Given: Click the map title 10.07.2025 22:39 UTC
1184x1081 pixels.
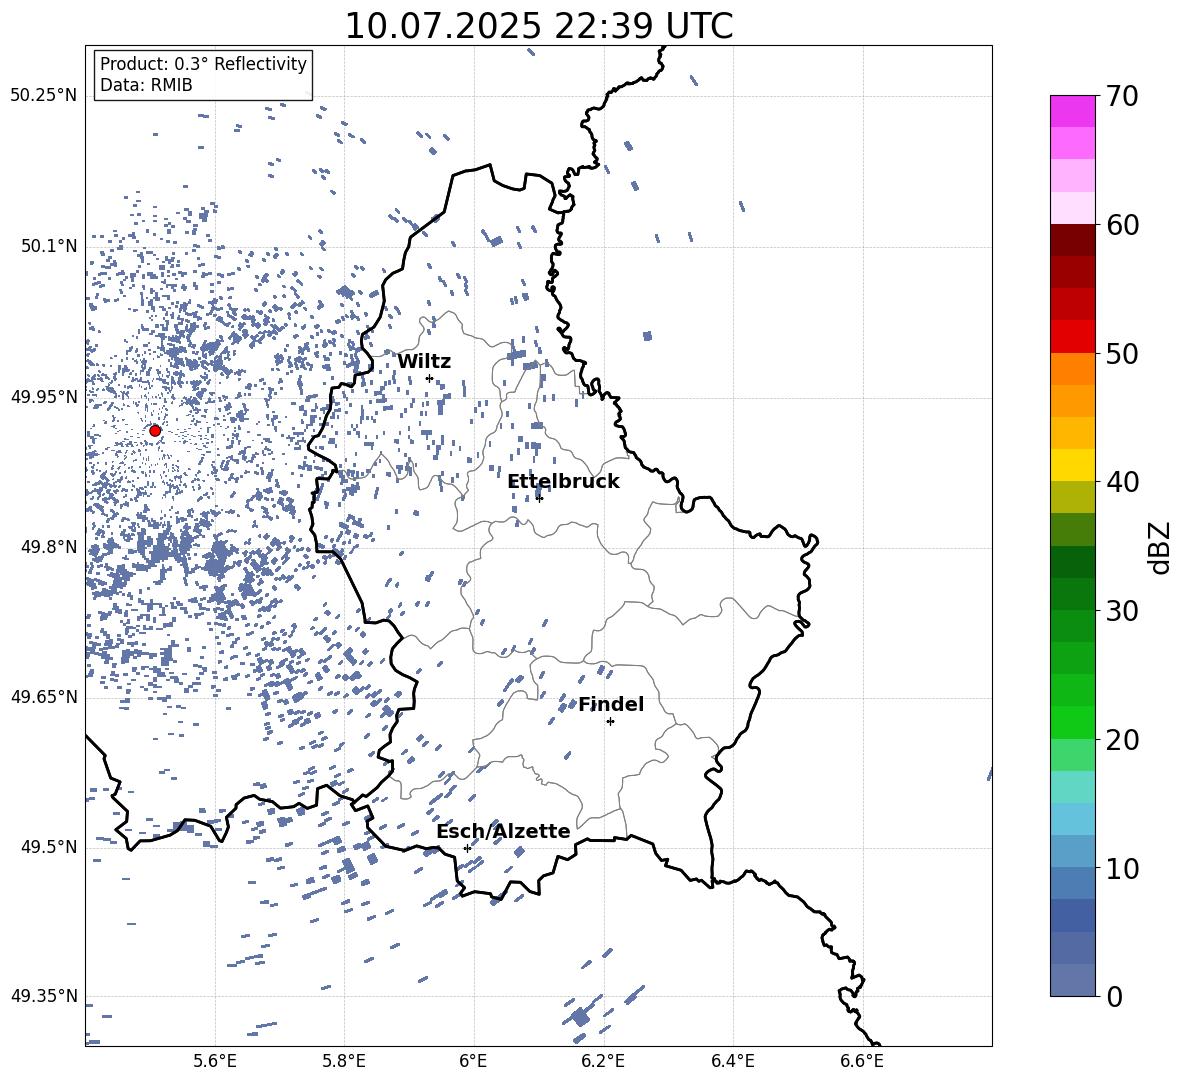Looking at the screenshot, I should tap(539, 26).
